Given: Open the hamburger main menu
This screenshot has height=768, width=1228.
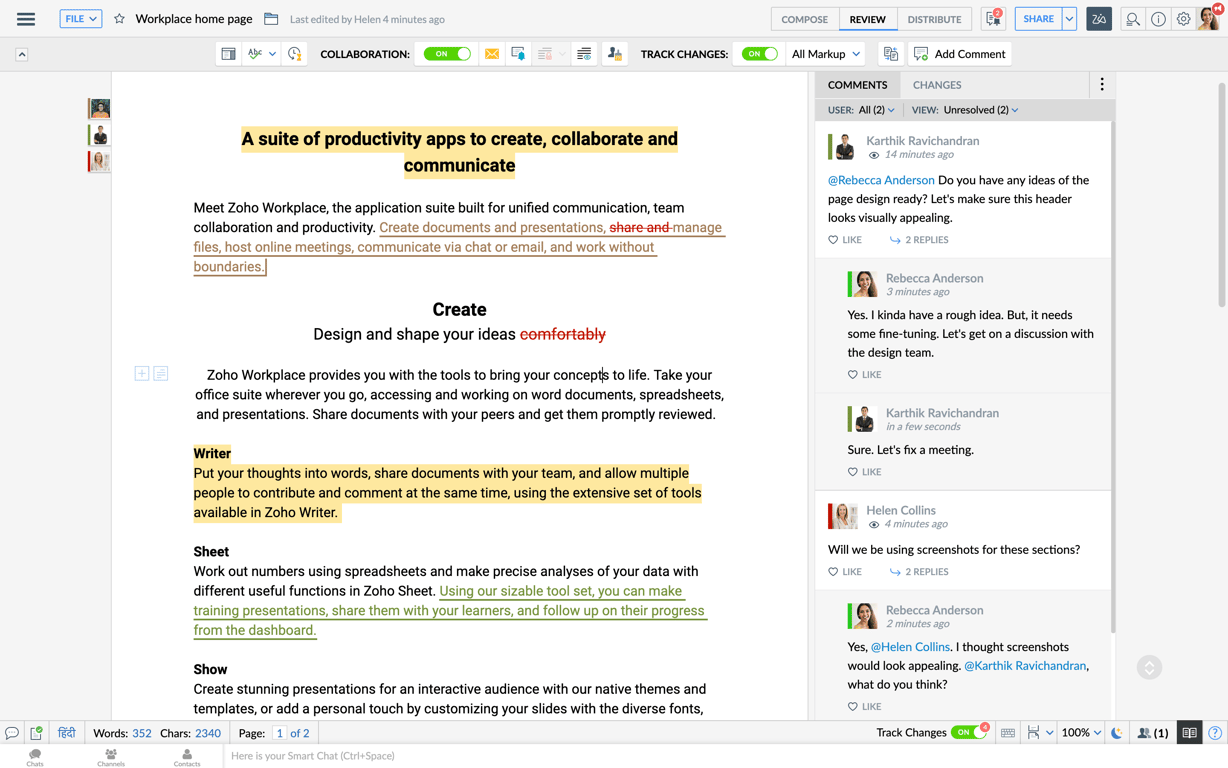Looking at the screenshot, I should pyautogui.click(x=26, y=19).
